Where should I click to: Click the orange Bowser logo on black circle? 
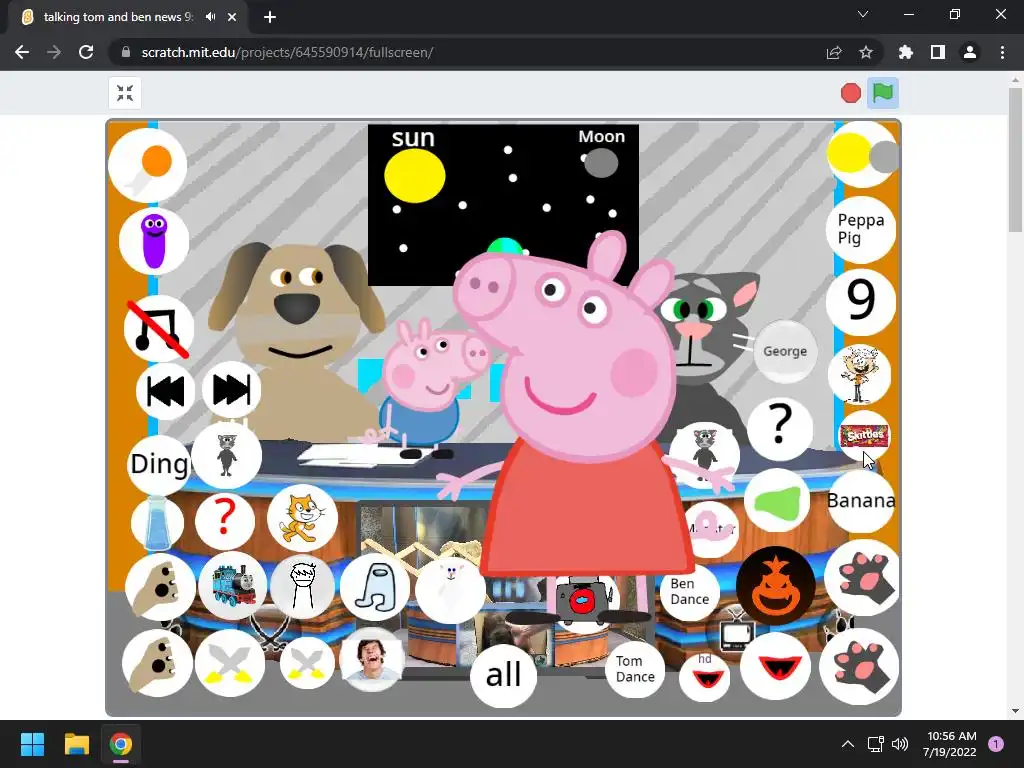pyautogui.click(x=776, y=586)
